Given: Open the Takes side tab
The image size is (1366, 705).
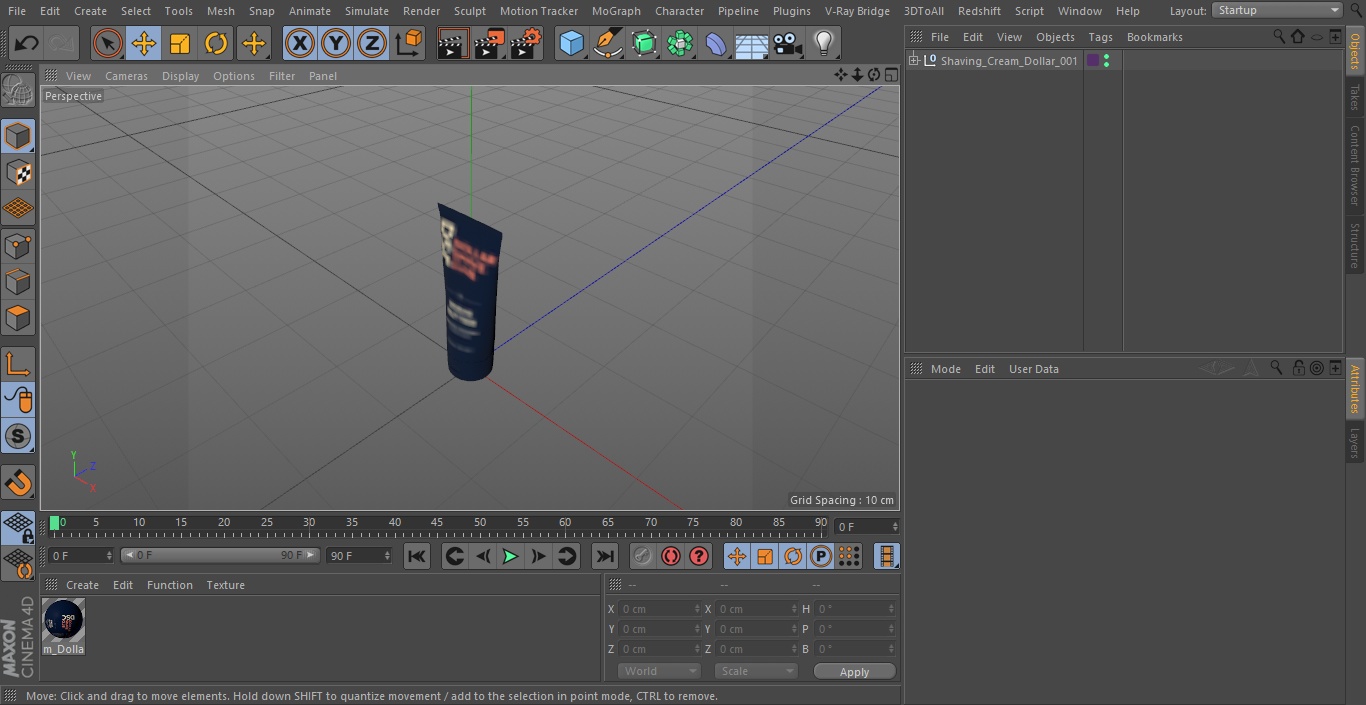Looking at the screenshot, I should pos(1355,97).
